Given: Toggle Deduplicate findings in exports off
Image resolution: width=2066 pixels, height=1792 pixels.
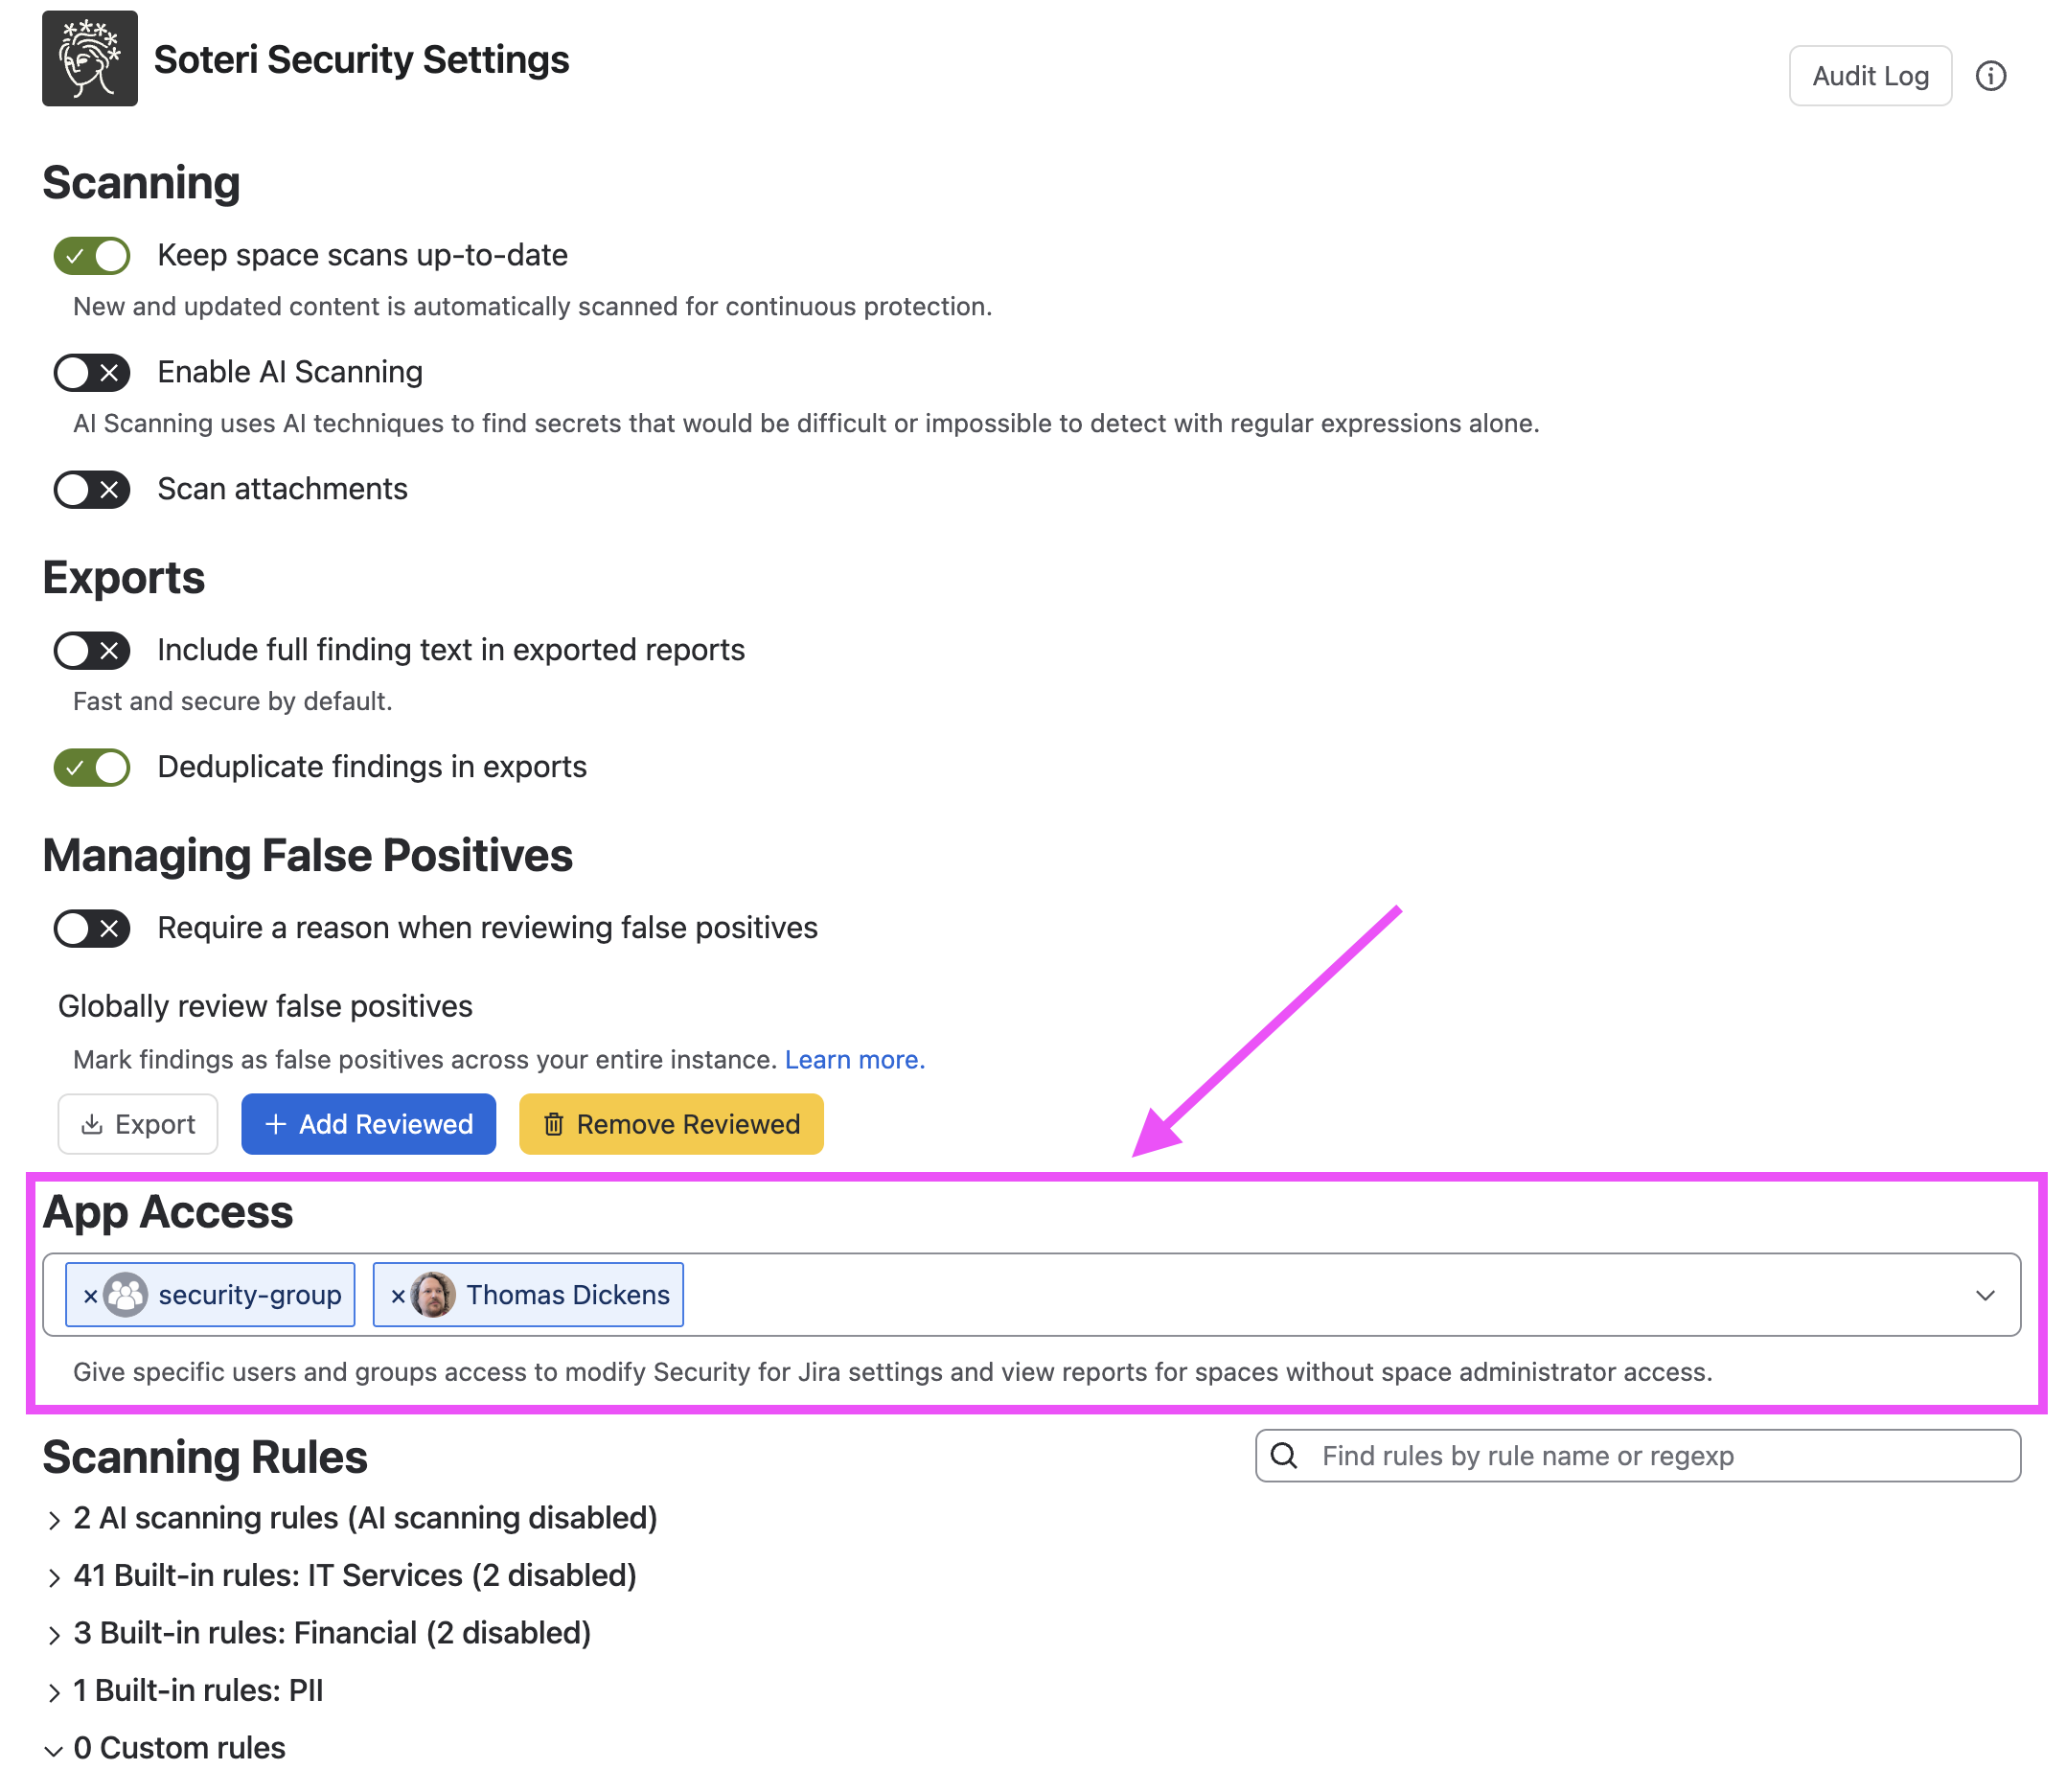Looking at the screenshot, I should pyautogui.click(x=92, y=768).
